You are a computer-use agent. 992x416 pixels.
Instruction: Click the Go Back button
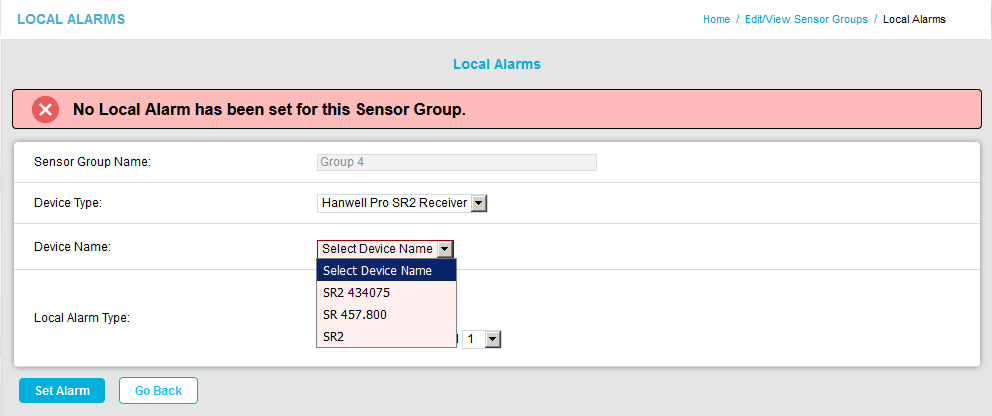click(x=158, y=391)
